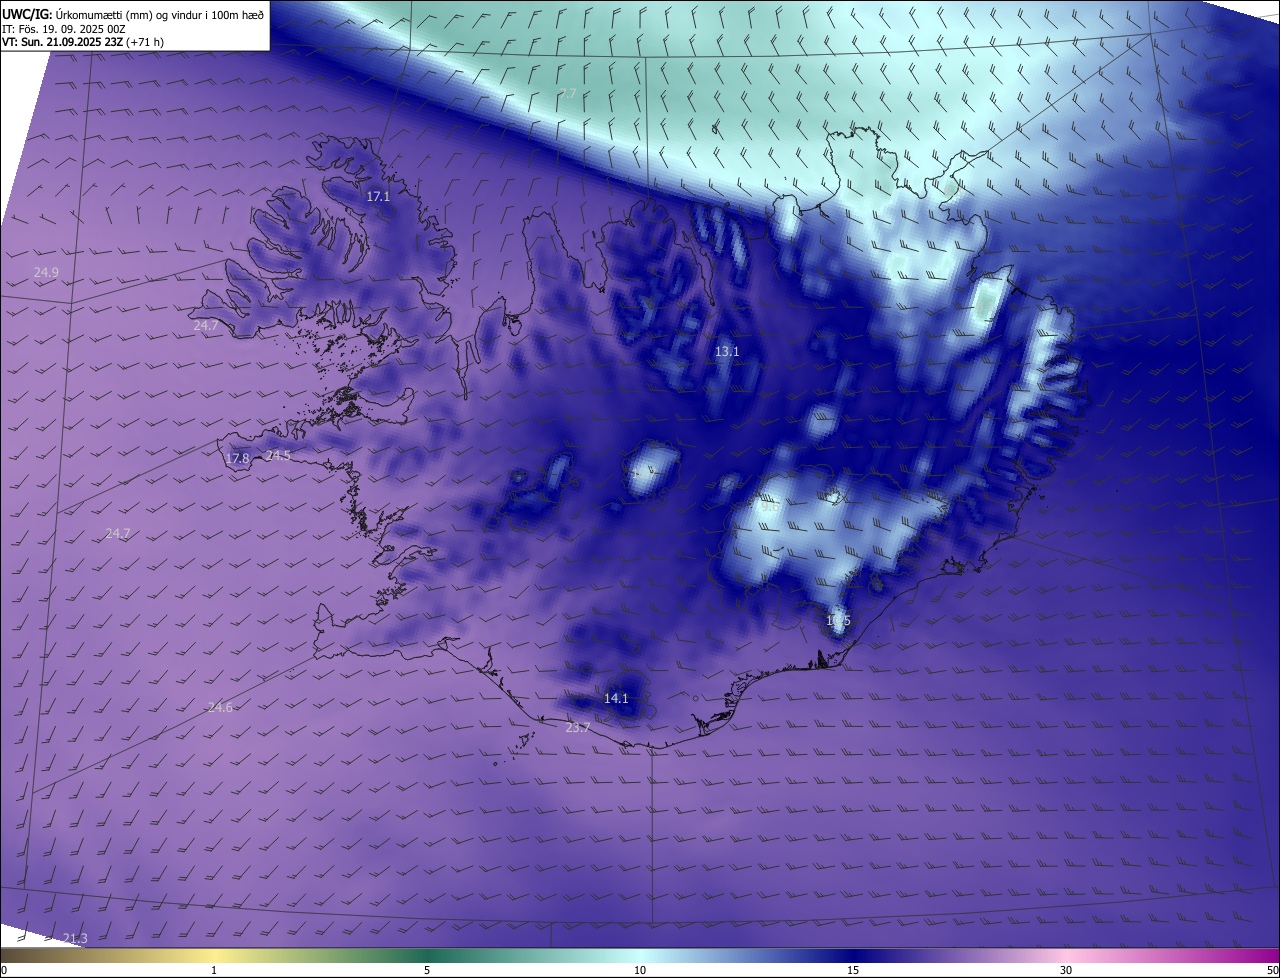The image size is (1280, 978).
Task: Click the 24.9 value label
Action: click(x=46, y=272)
